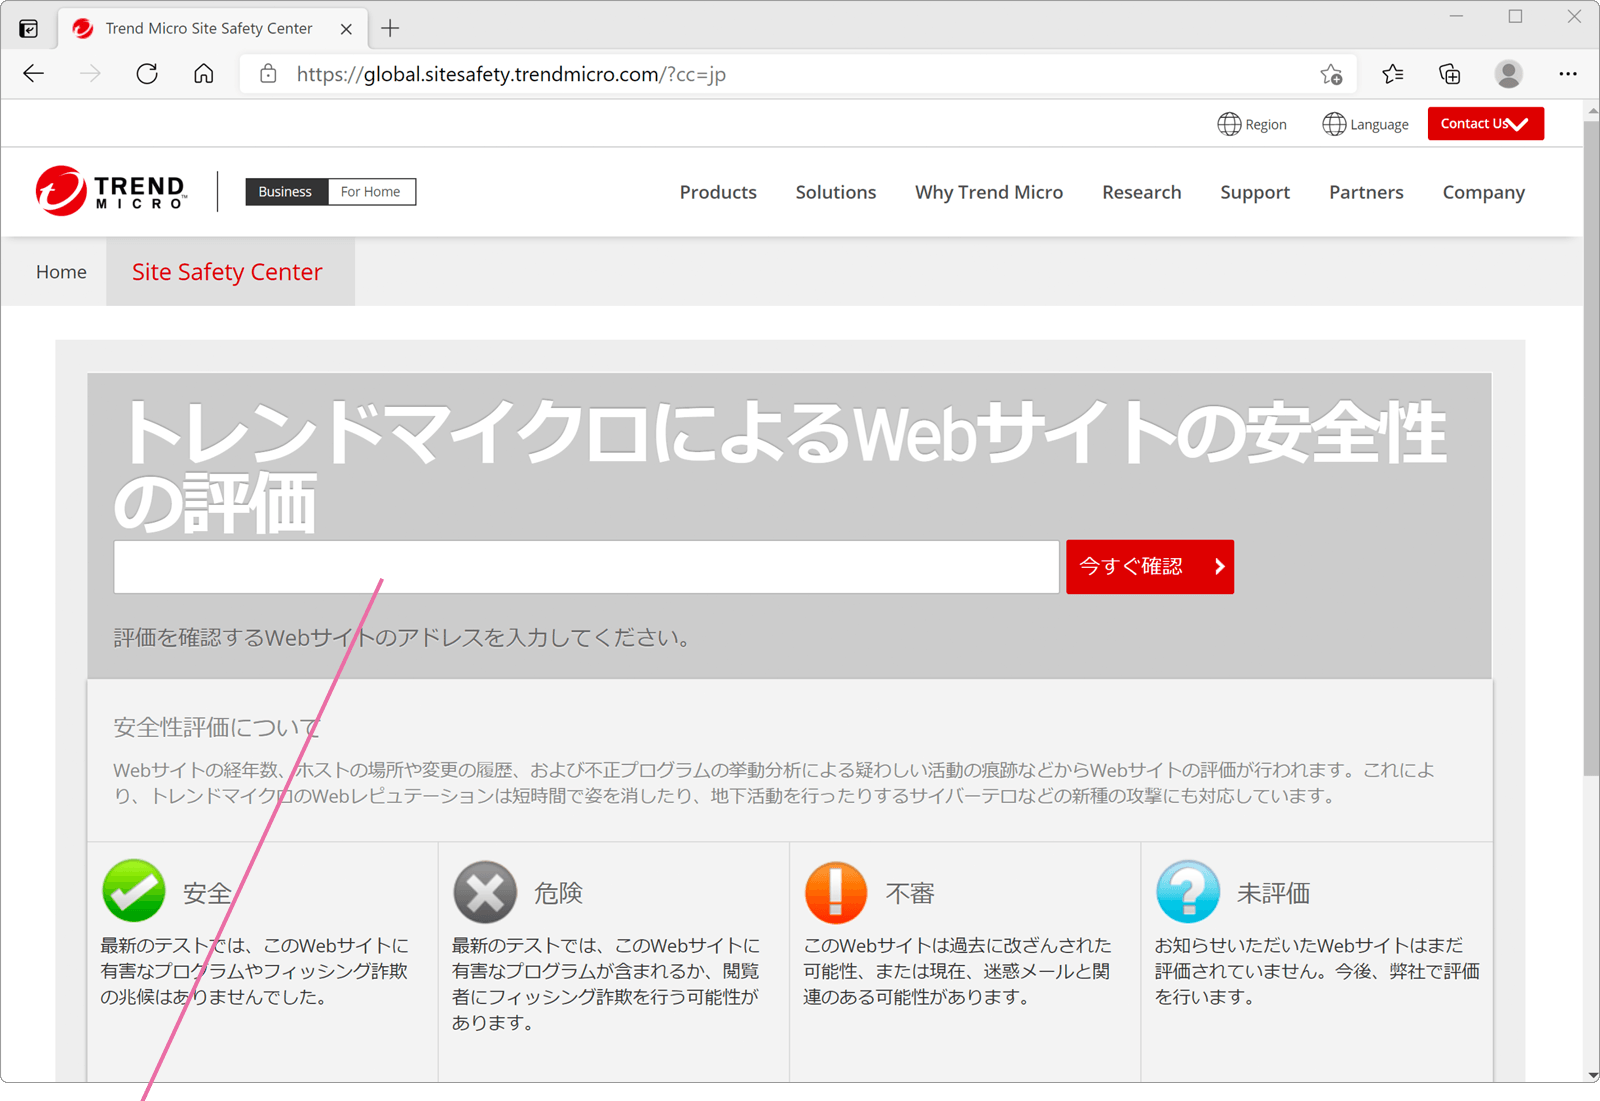Open the Collections icon
The height and width of the screenshot is (1101, 1600).
(x=1450, y=74)
